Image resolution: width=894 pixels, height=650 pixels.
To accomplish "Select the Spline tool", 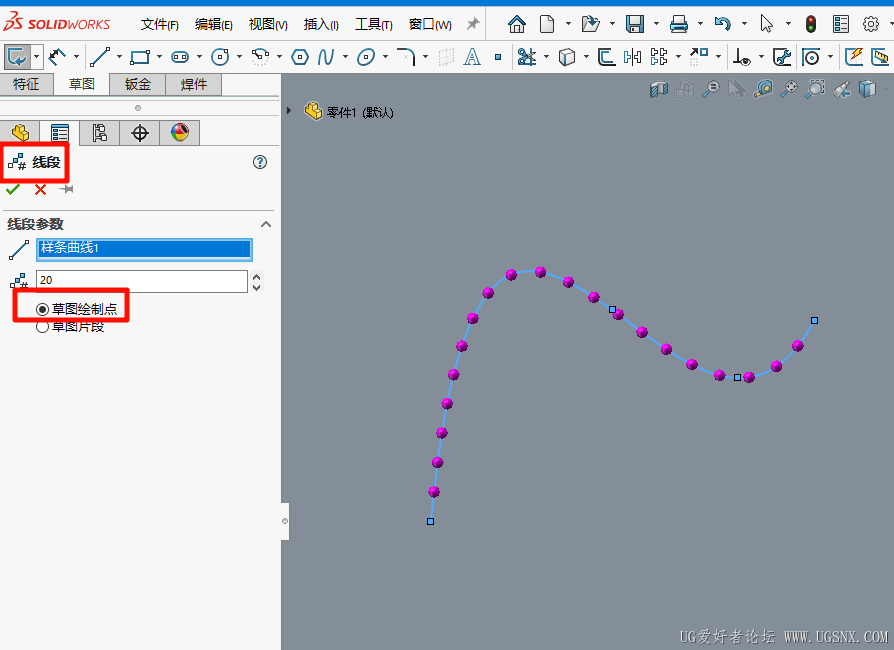I will point(326,57).
